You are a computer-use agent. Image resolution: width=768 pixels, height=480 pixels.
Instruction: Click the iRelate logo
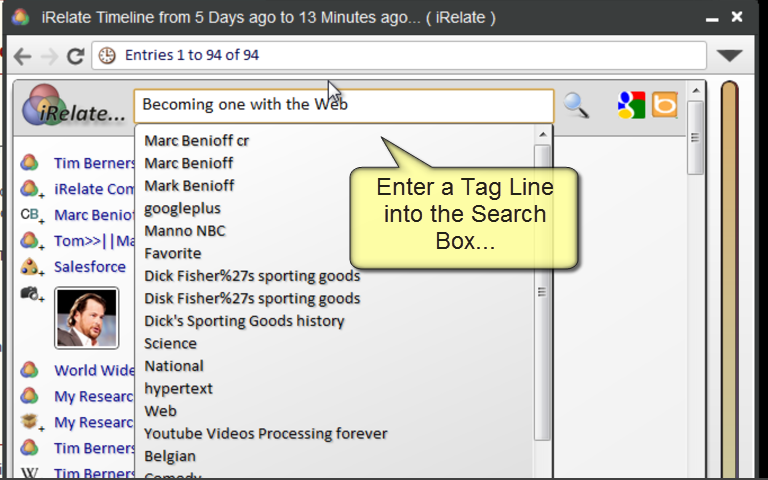pos(73,104)
